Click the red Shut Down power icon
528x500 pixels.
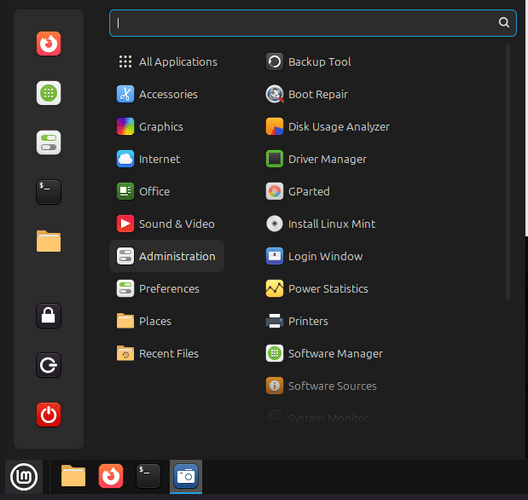(x=48, y=414)
